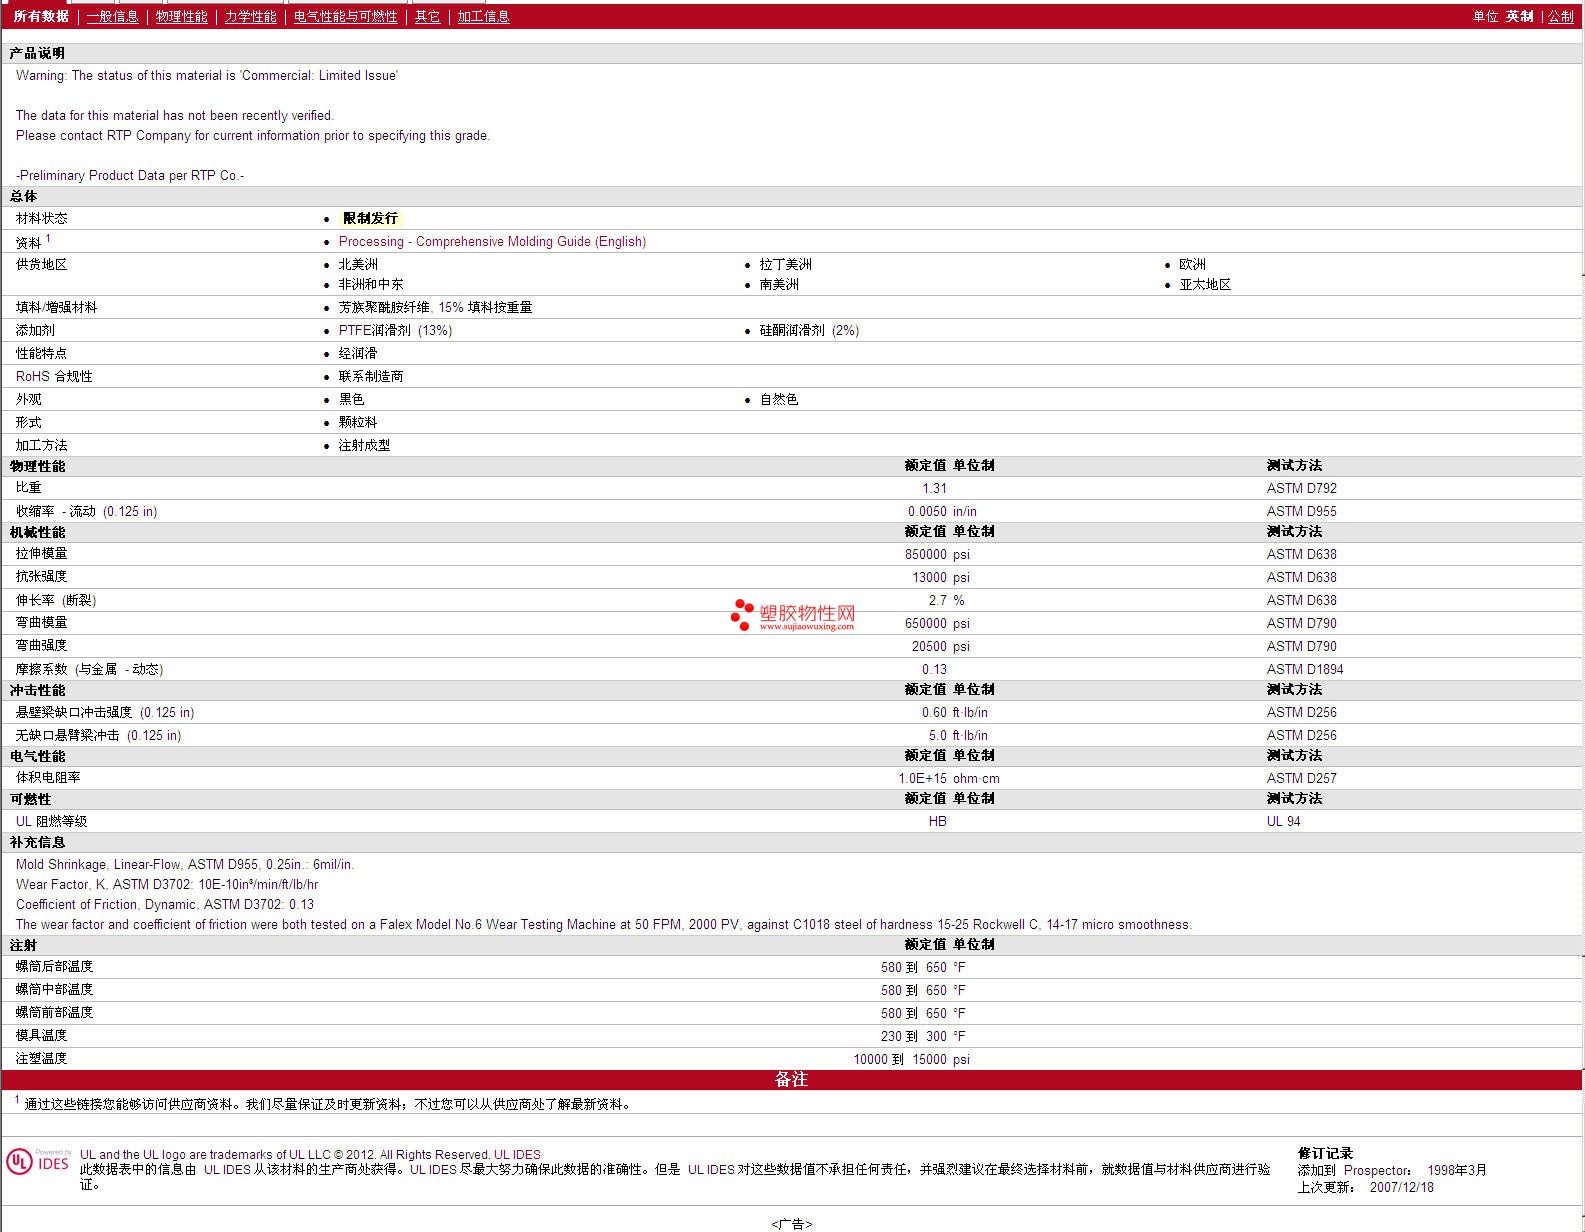Select the 其它 tab

pos(427,17)
